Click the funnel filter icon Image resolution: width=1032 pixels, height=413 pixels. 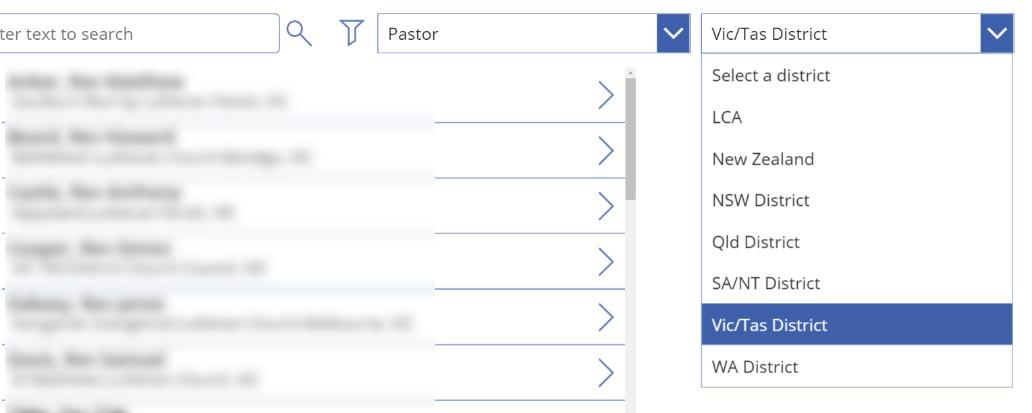click(351, 33)
